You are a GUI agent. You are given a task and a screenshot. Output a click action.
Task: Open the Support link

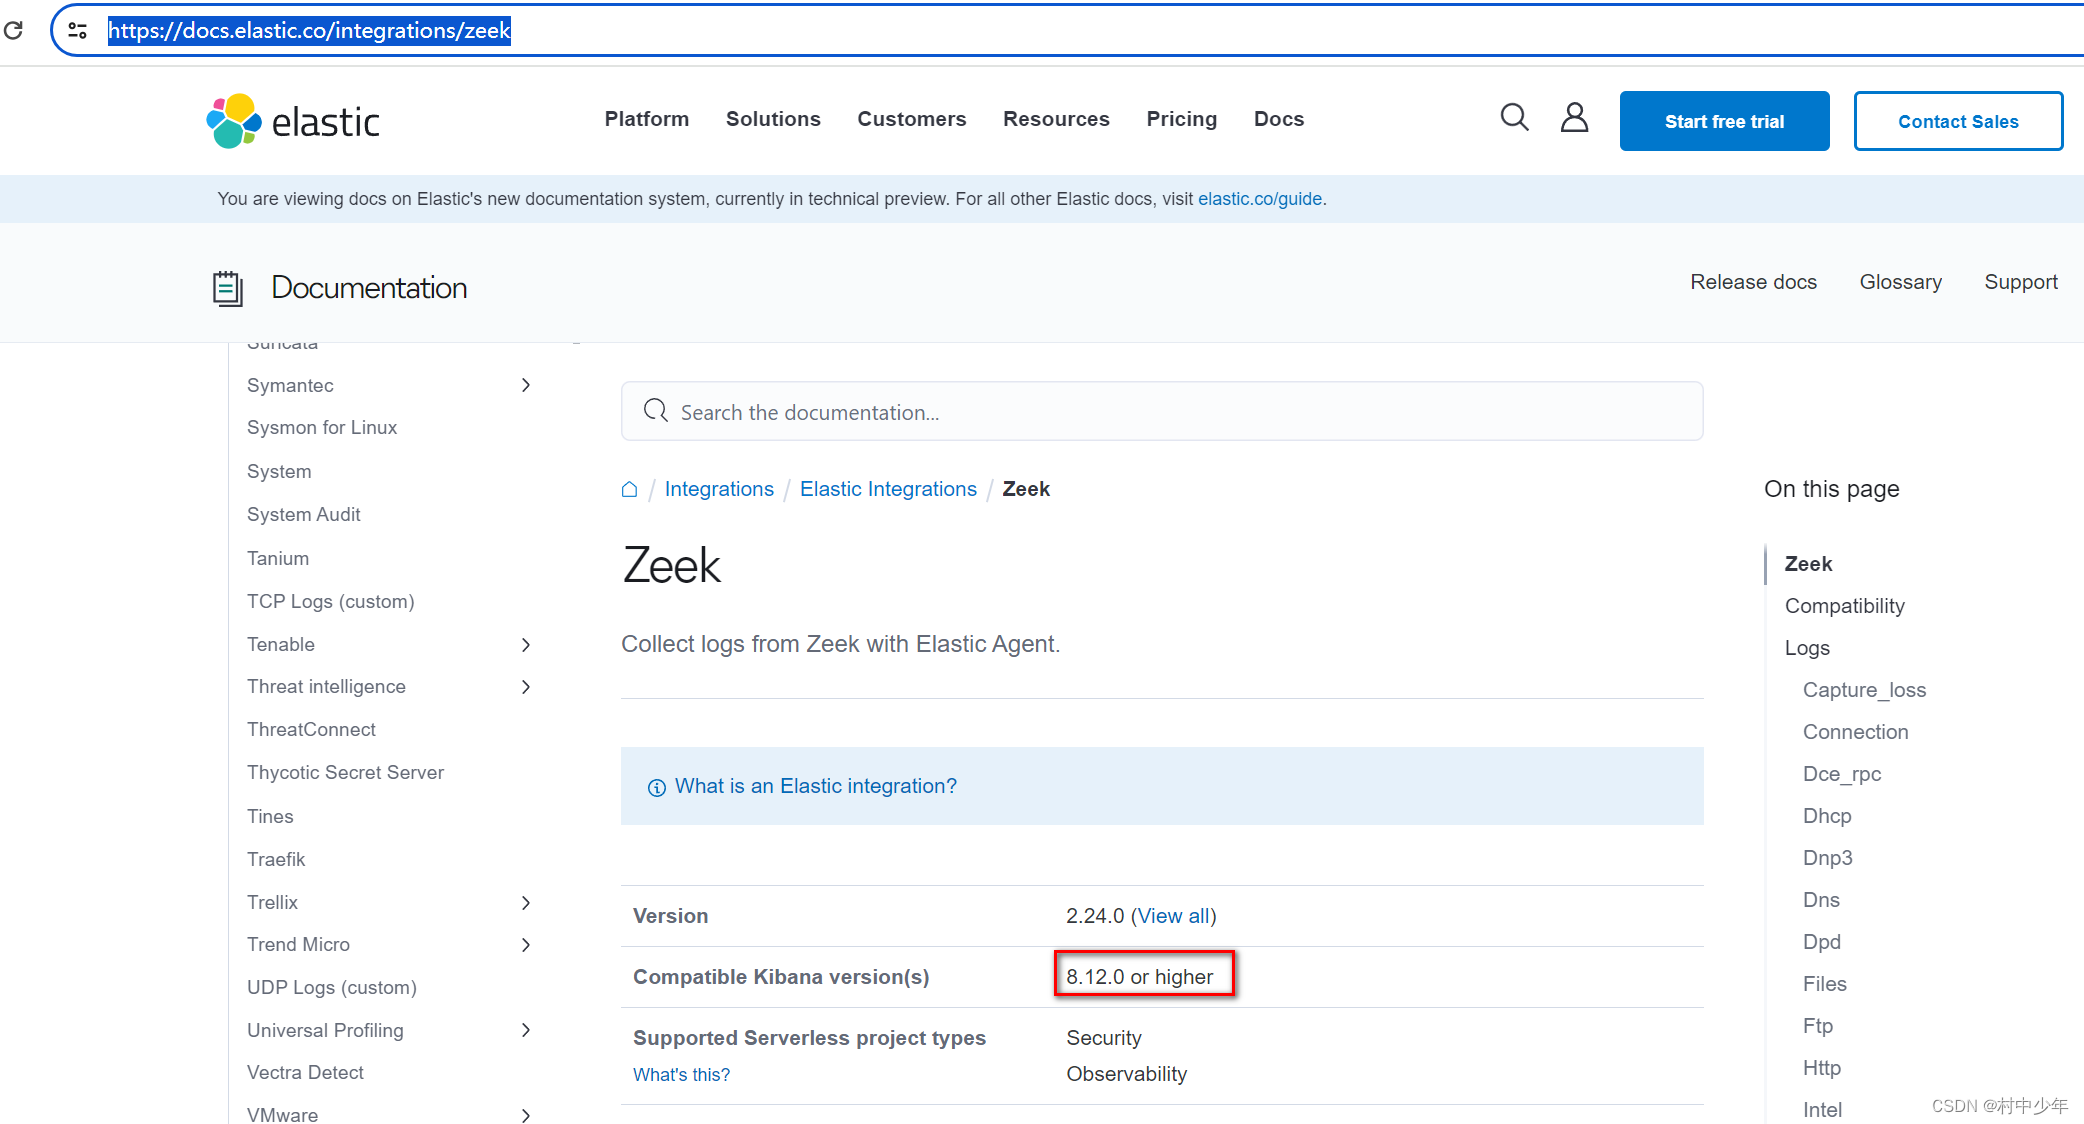point(2021,282)
